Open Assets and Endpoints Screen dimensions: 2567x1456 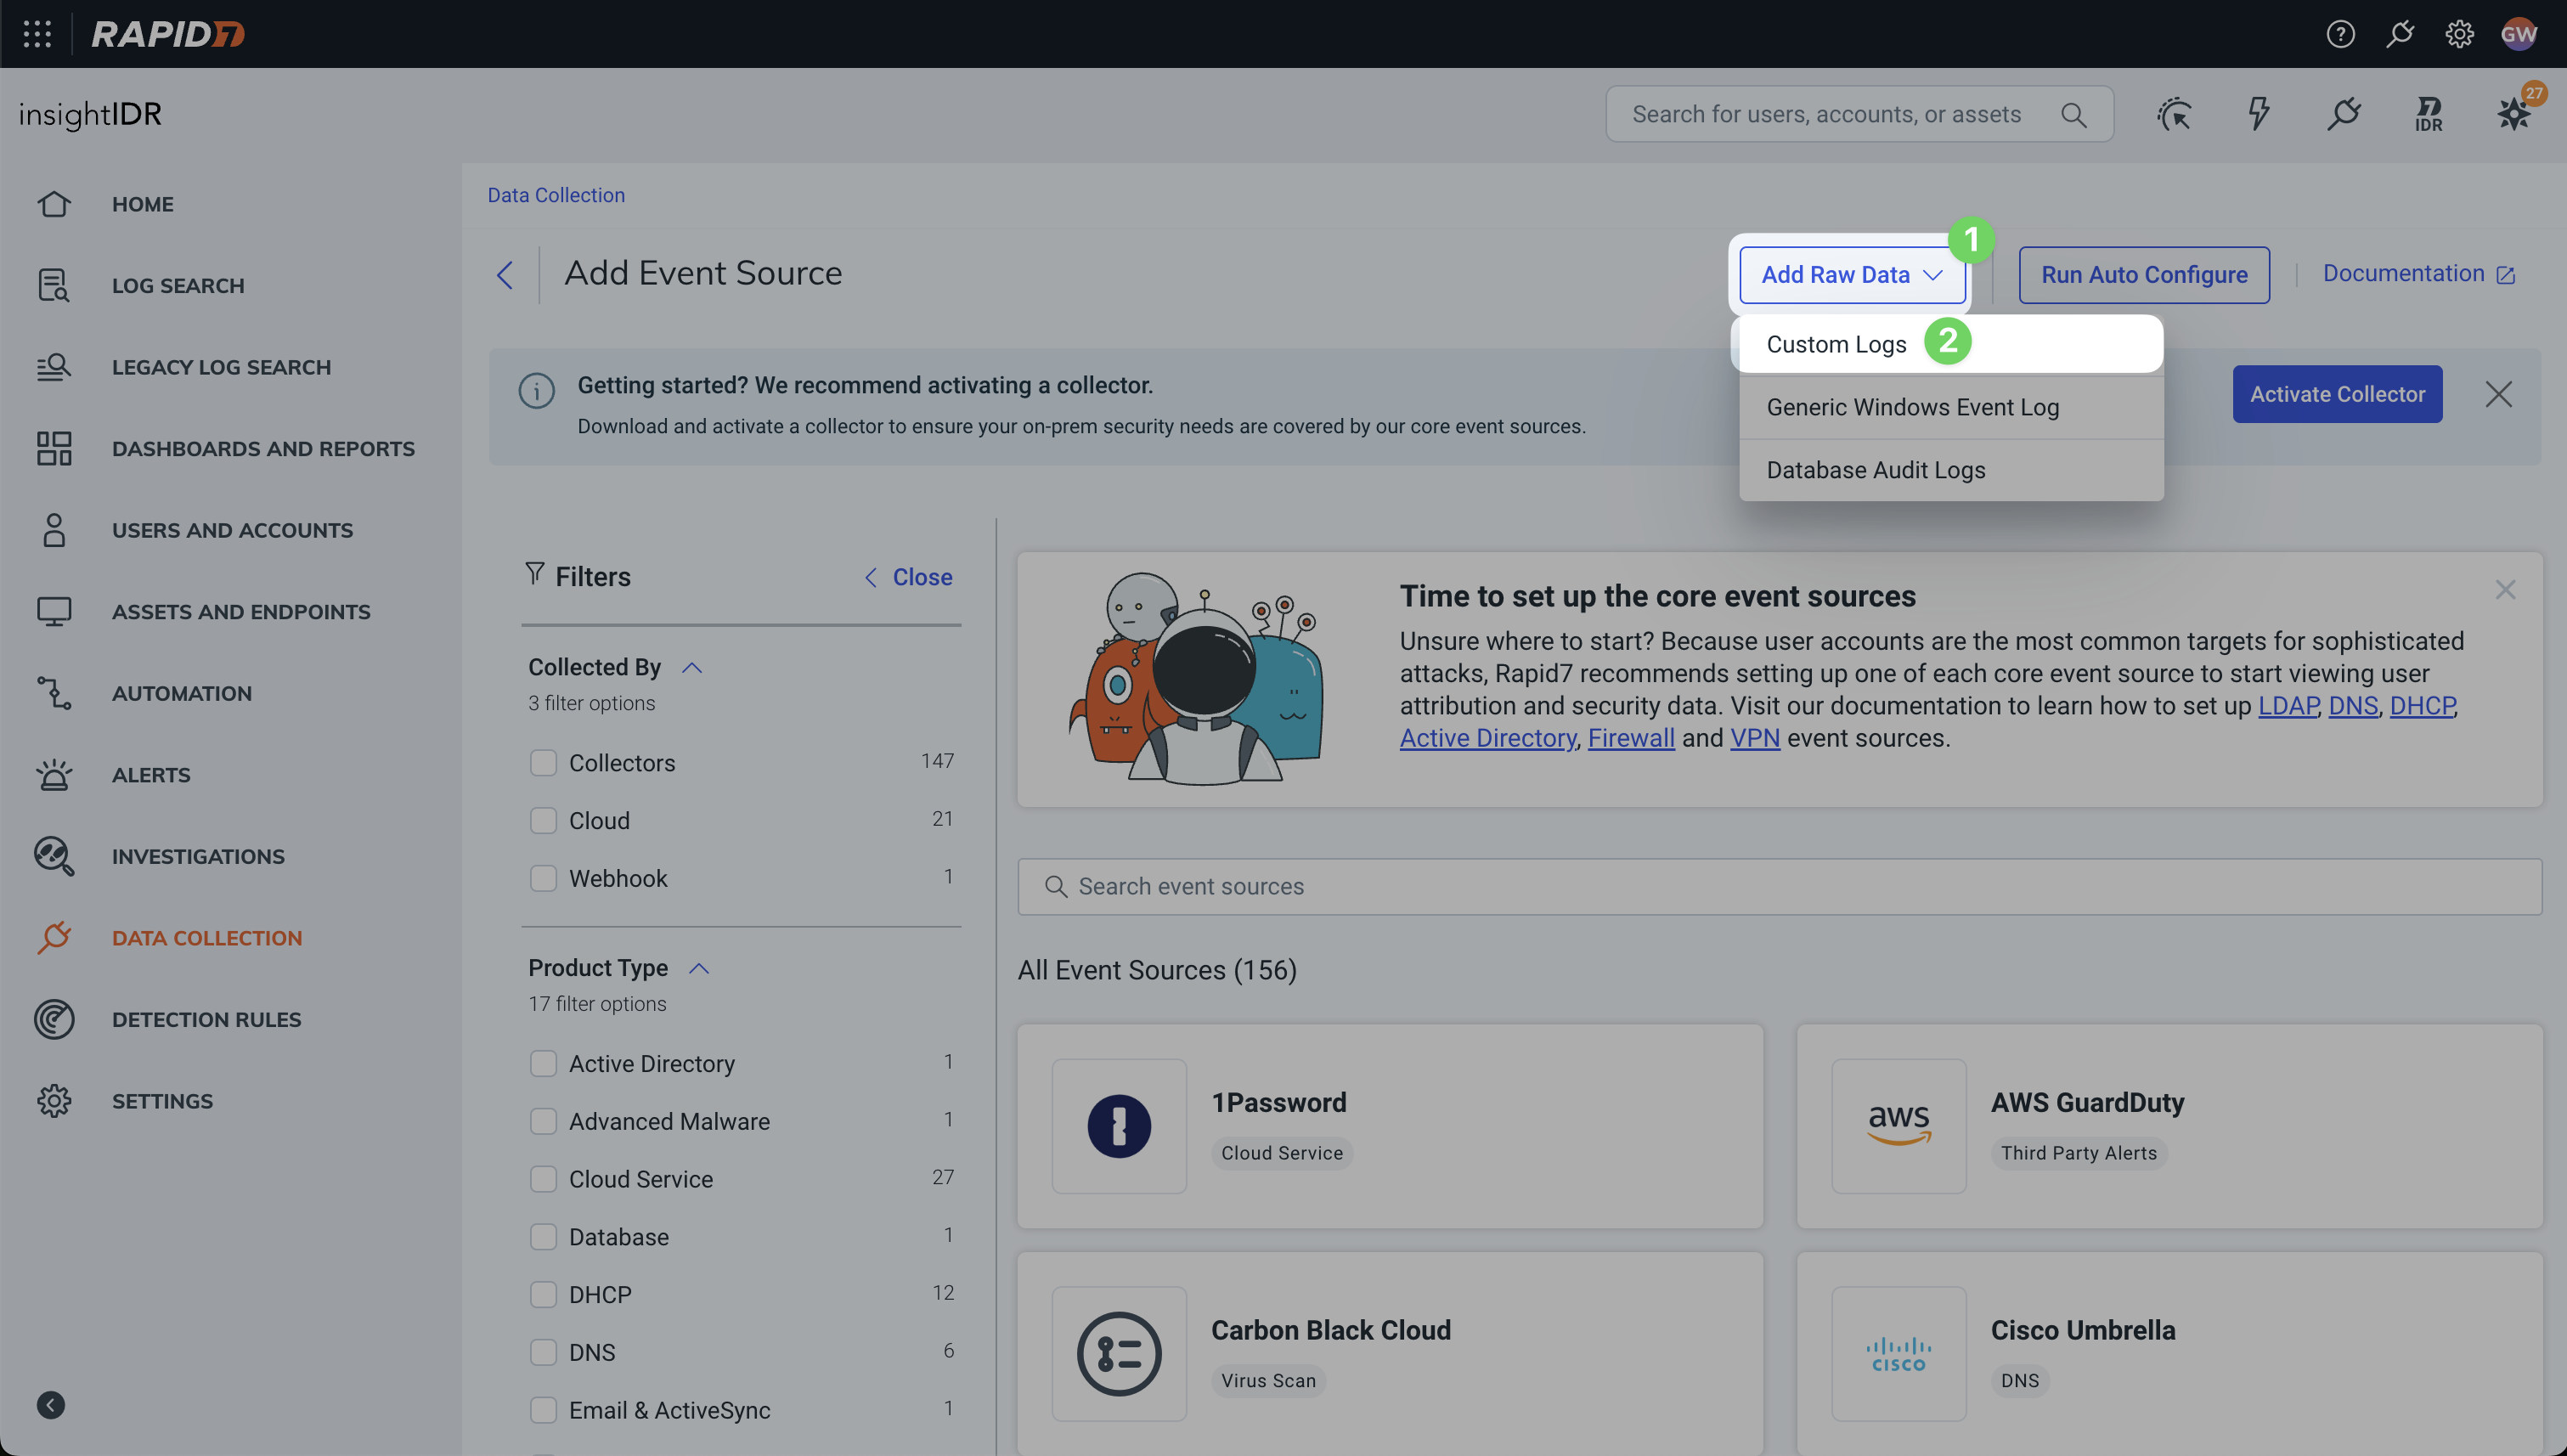[x=241, y=611]
